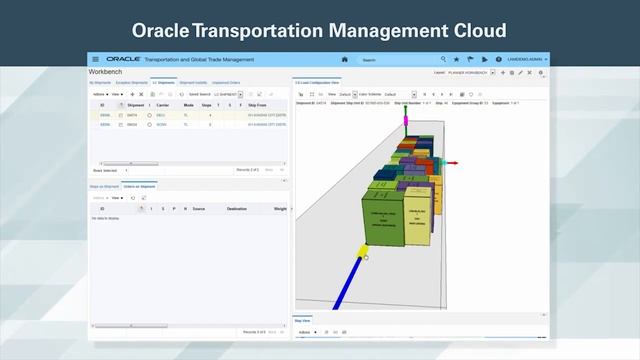The image size is (640, 360).
Task: Open the ID link in second shipment row
Action: pyautogui.click(x=105, y=125)
